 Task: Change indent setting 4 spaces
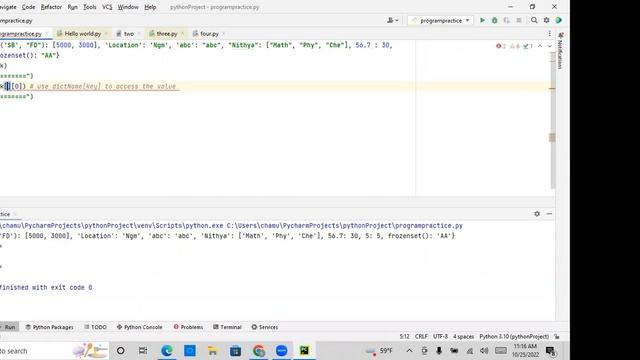coord(463,337)
